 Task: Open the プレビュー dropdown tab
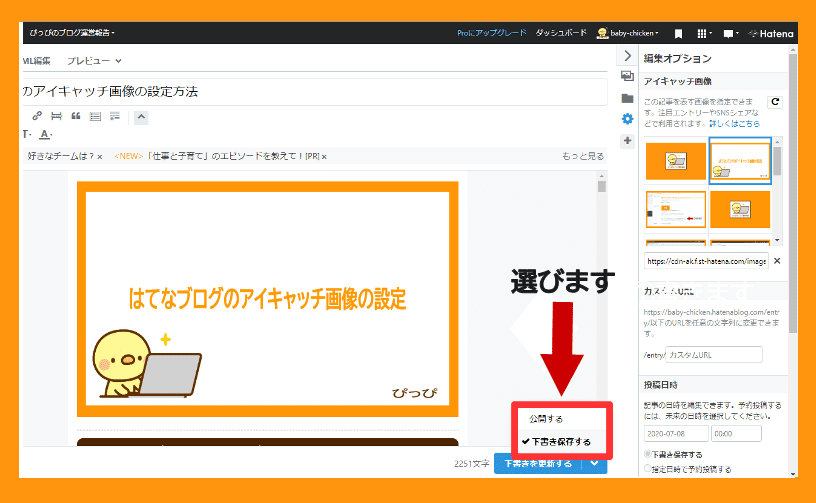coord(94,61)
